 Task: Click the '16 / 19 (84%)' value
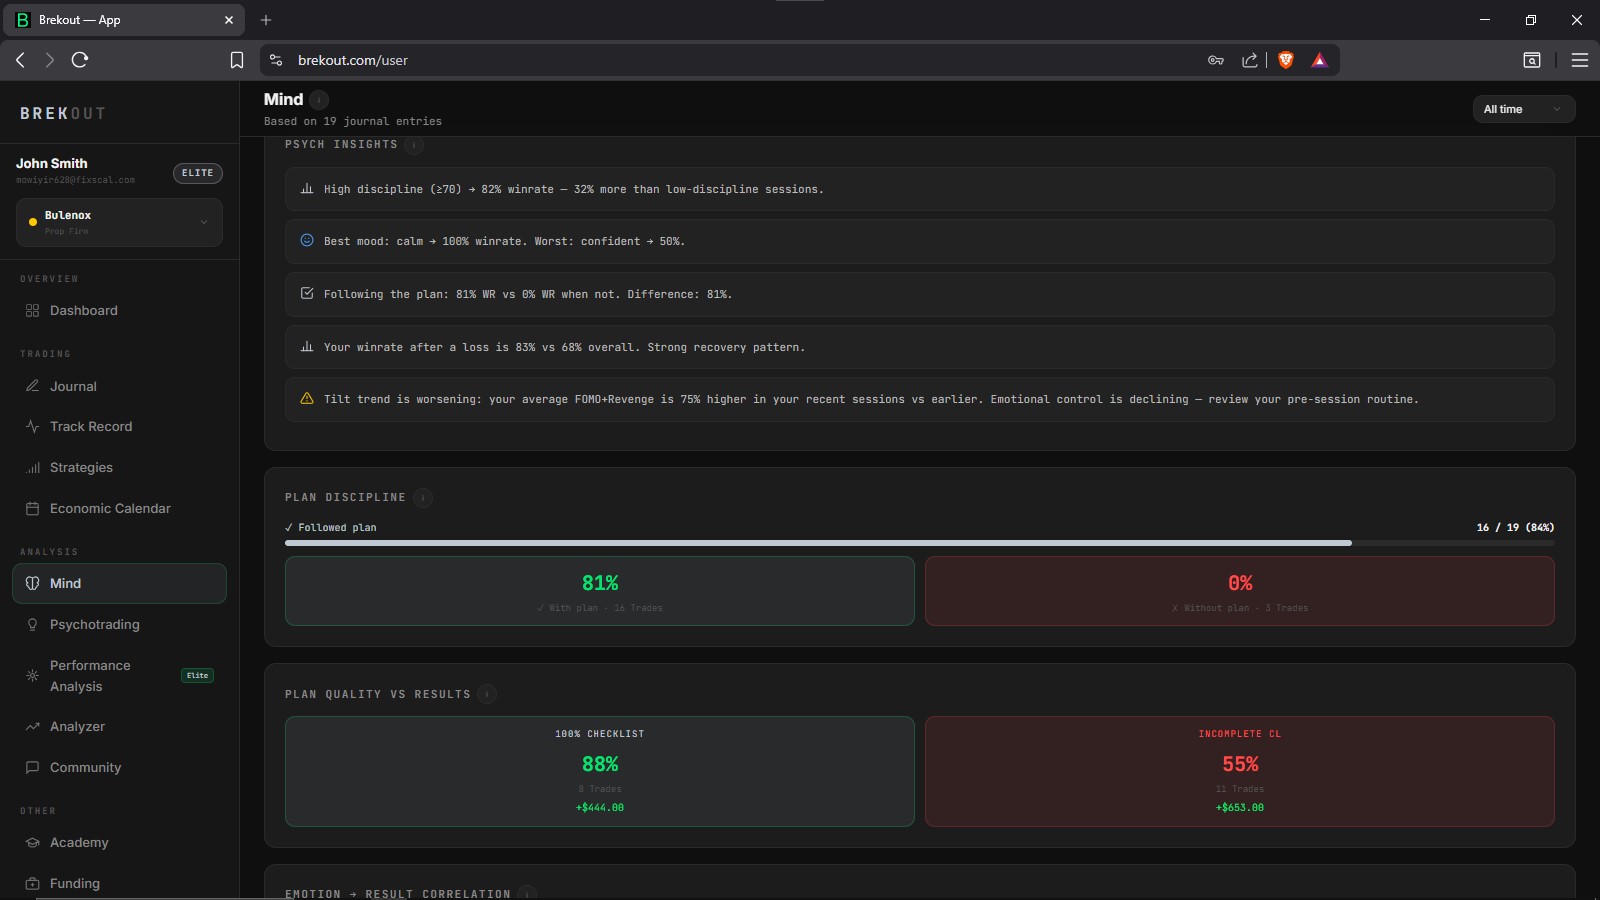[x=1515, y=527]
